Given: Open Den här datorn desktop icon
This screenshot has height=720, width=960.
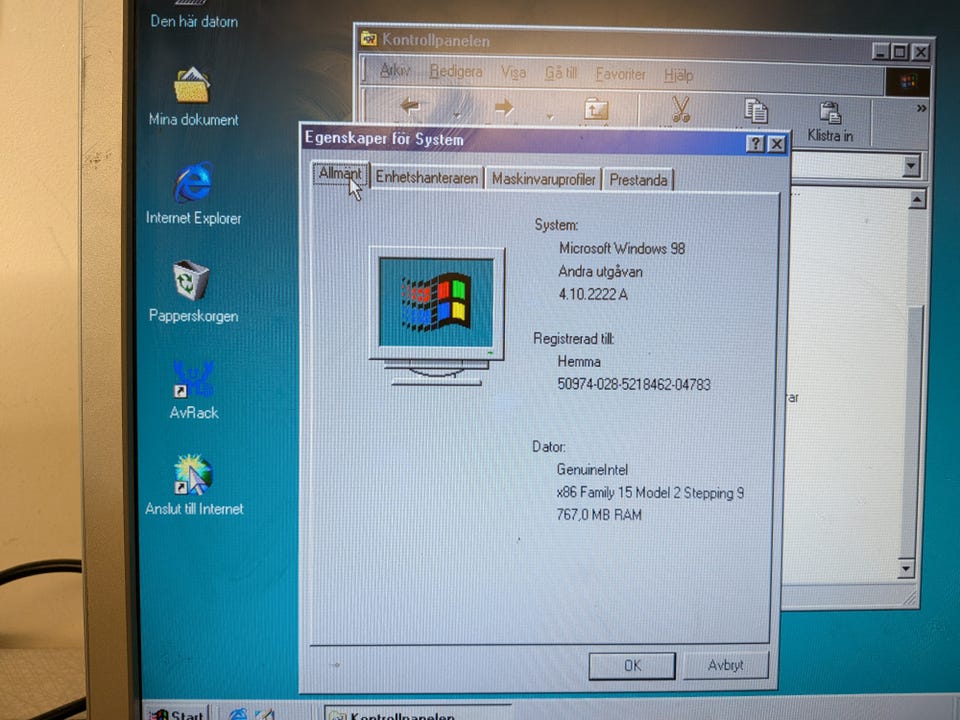Looking at the screenshot, I should [193, 15].
